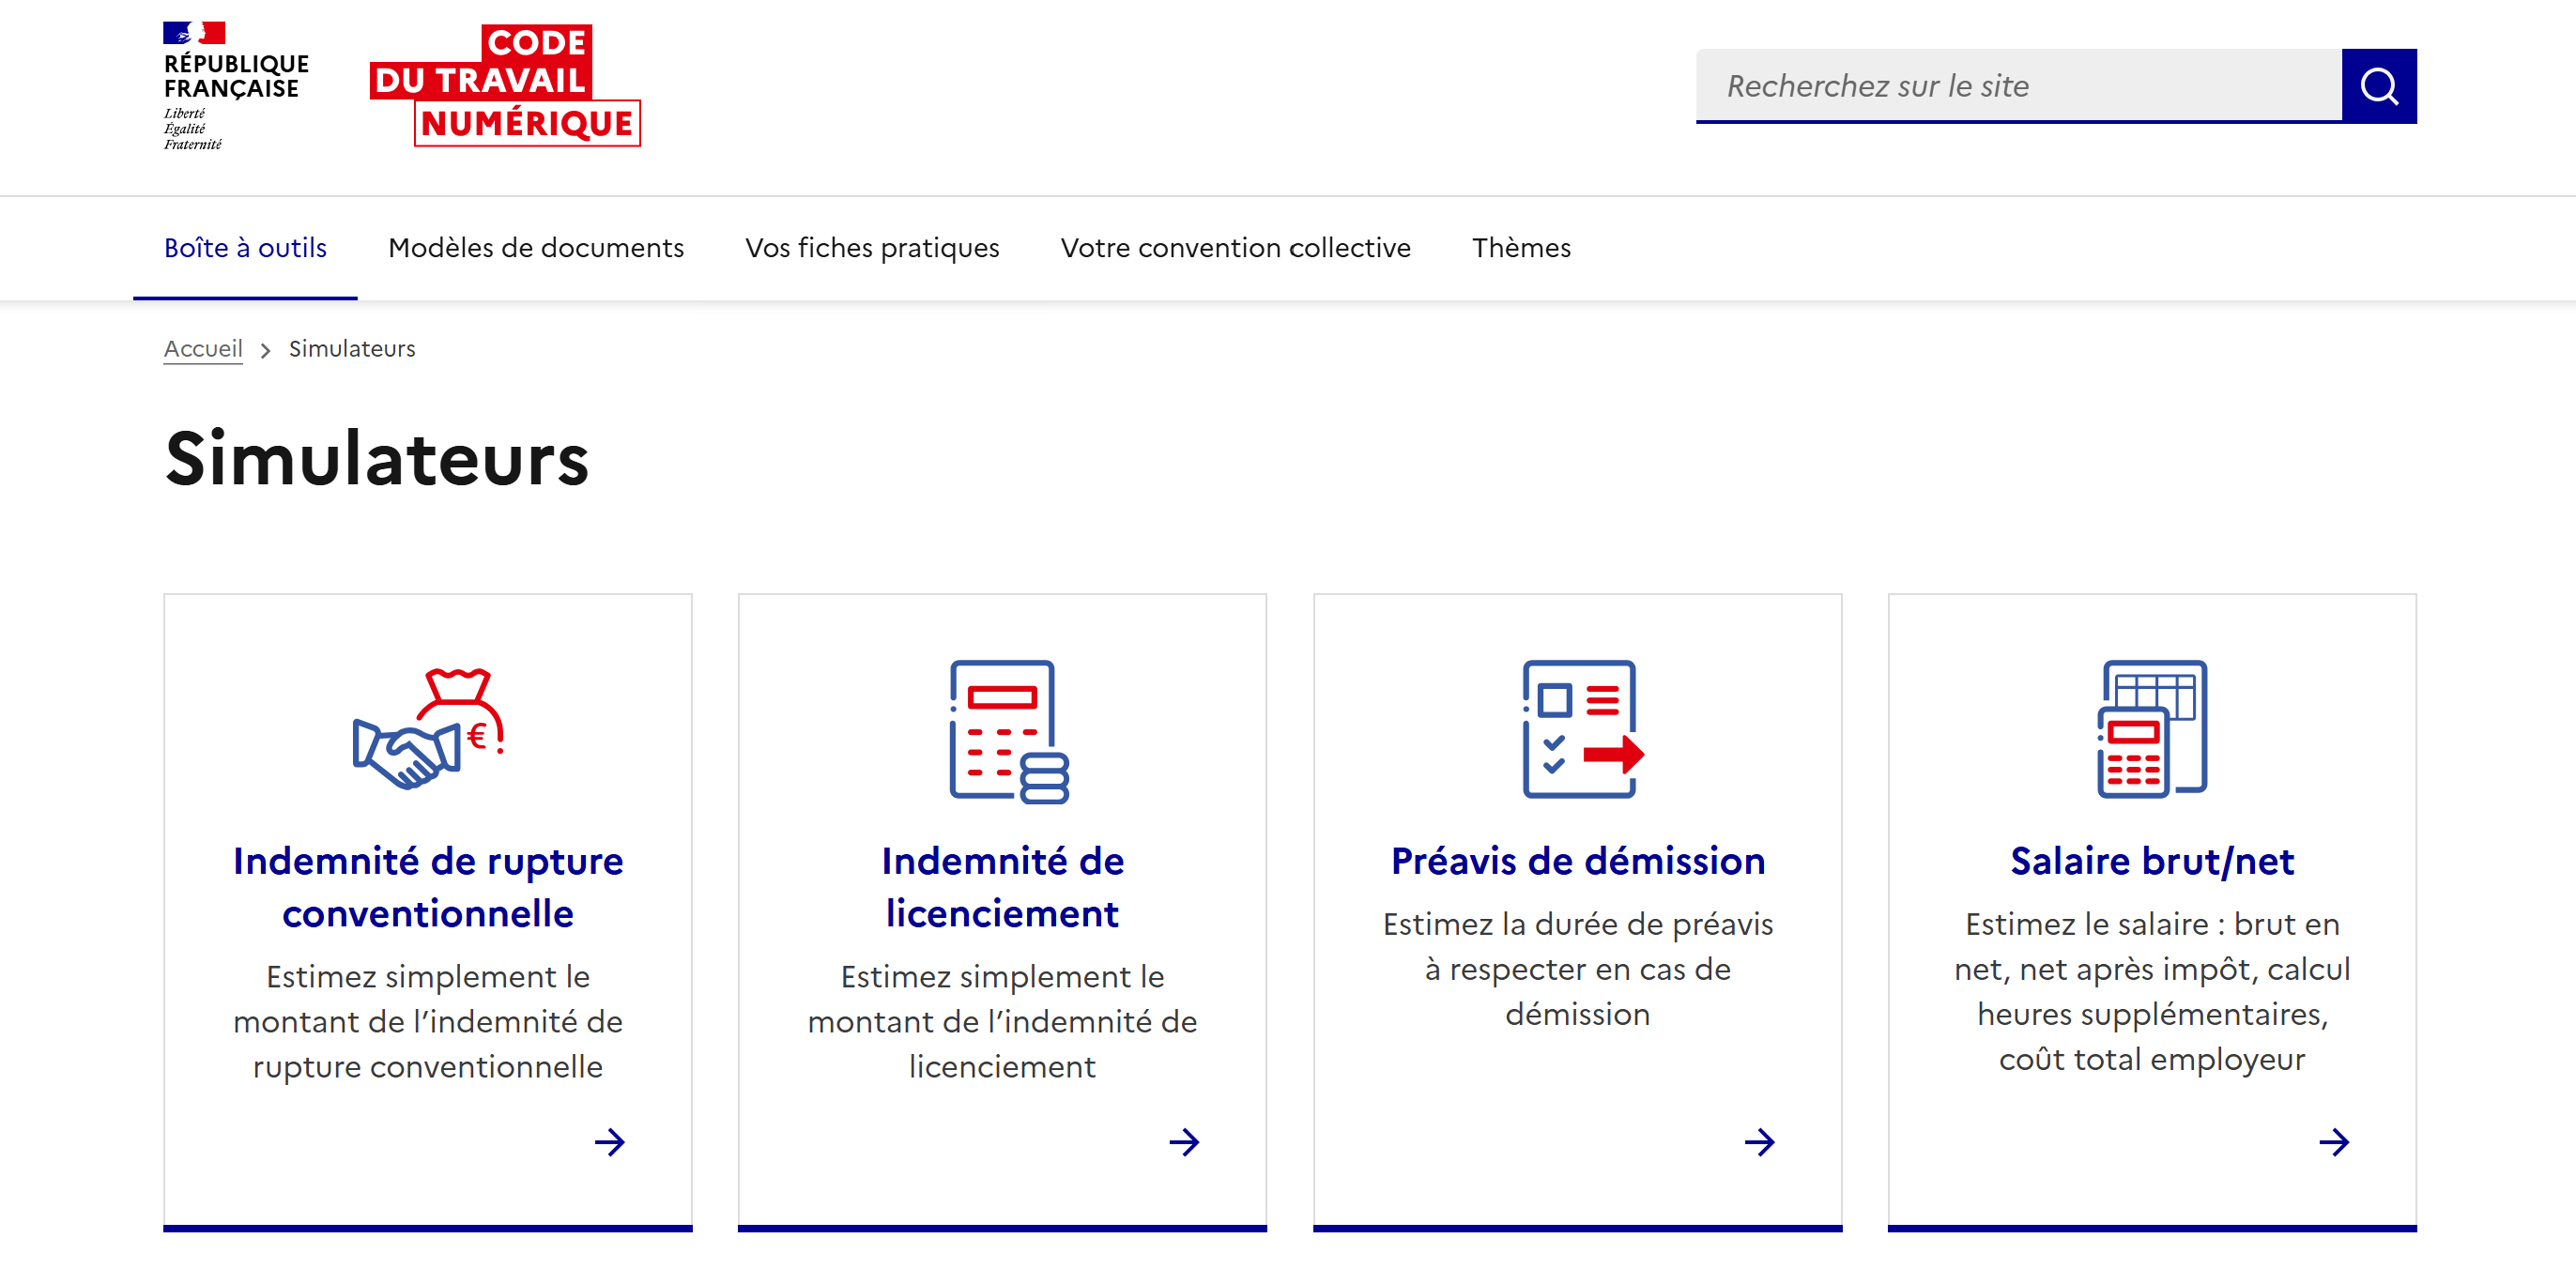The width and height of the screenshot is (2576, 1284).
Task: Open the Boîte à outils menu item
Action: click(x=245, y=248)
